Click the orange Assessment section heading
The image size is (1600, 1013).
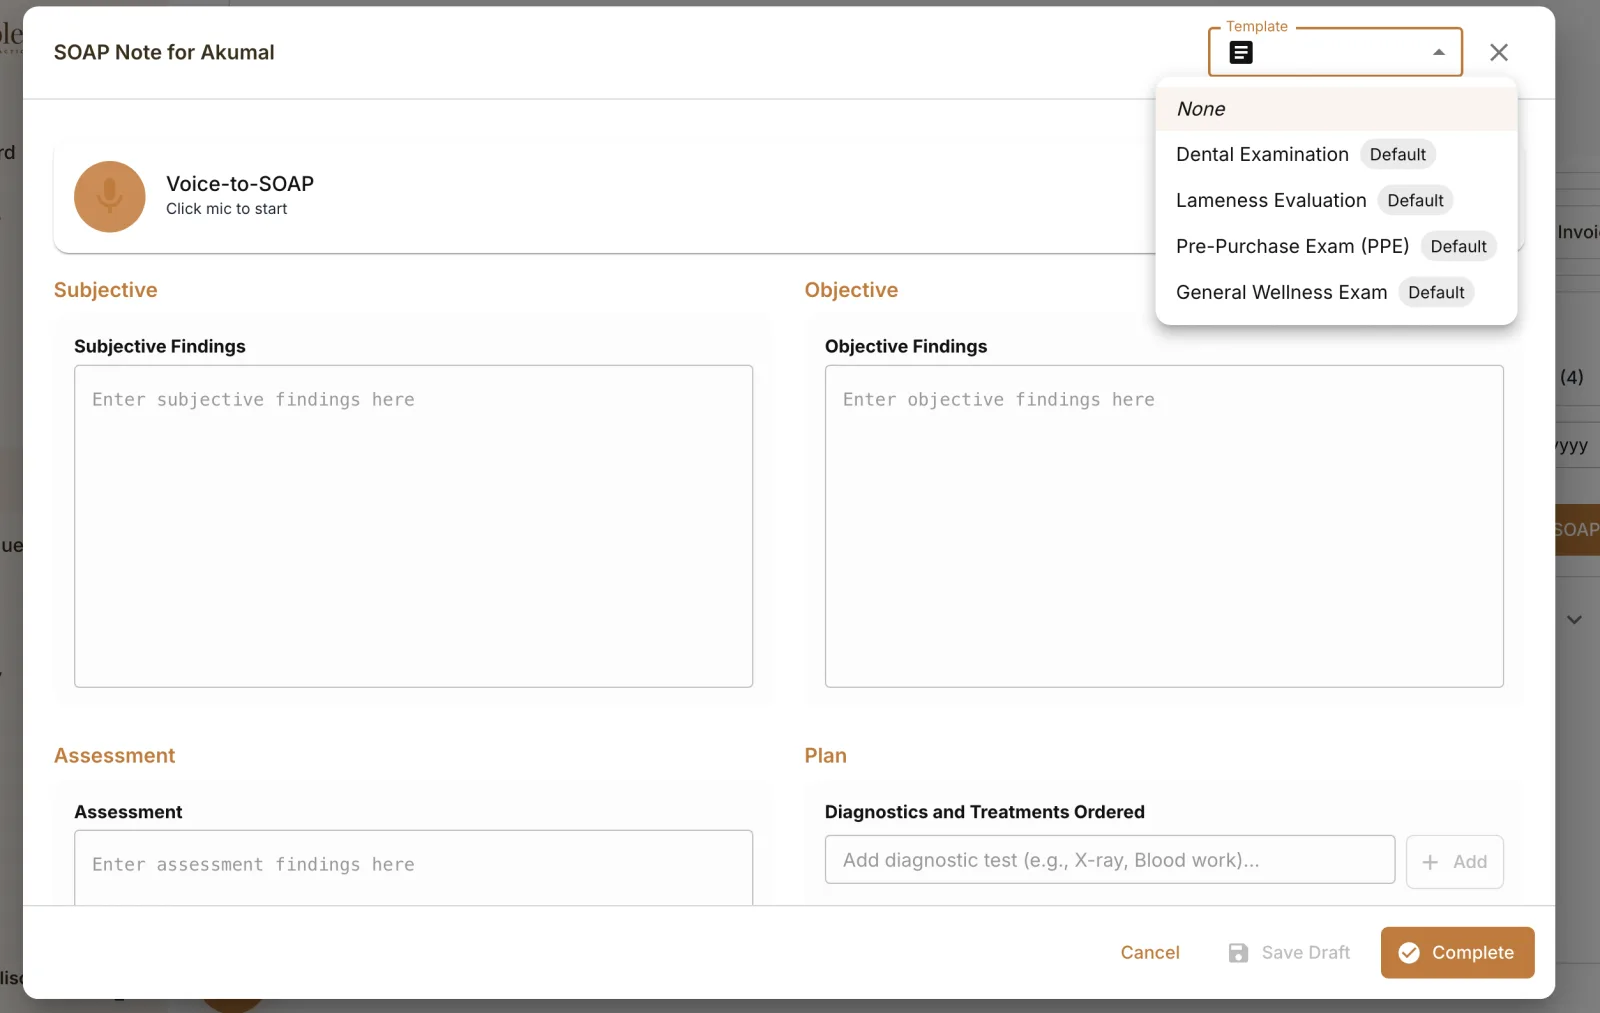(115, 756)
